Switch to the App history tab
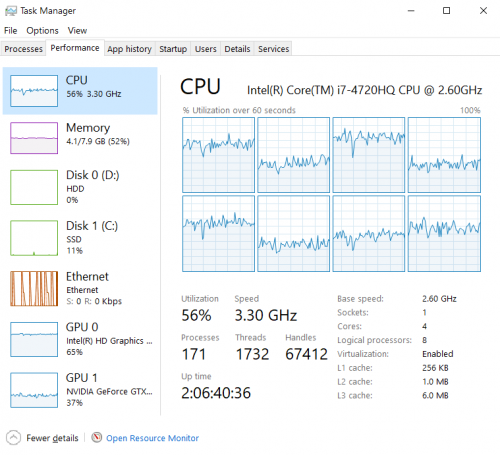Screen dimensions: 500x455 coord(129,49)
